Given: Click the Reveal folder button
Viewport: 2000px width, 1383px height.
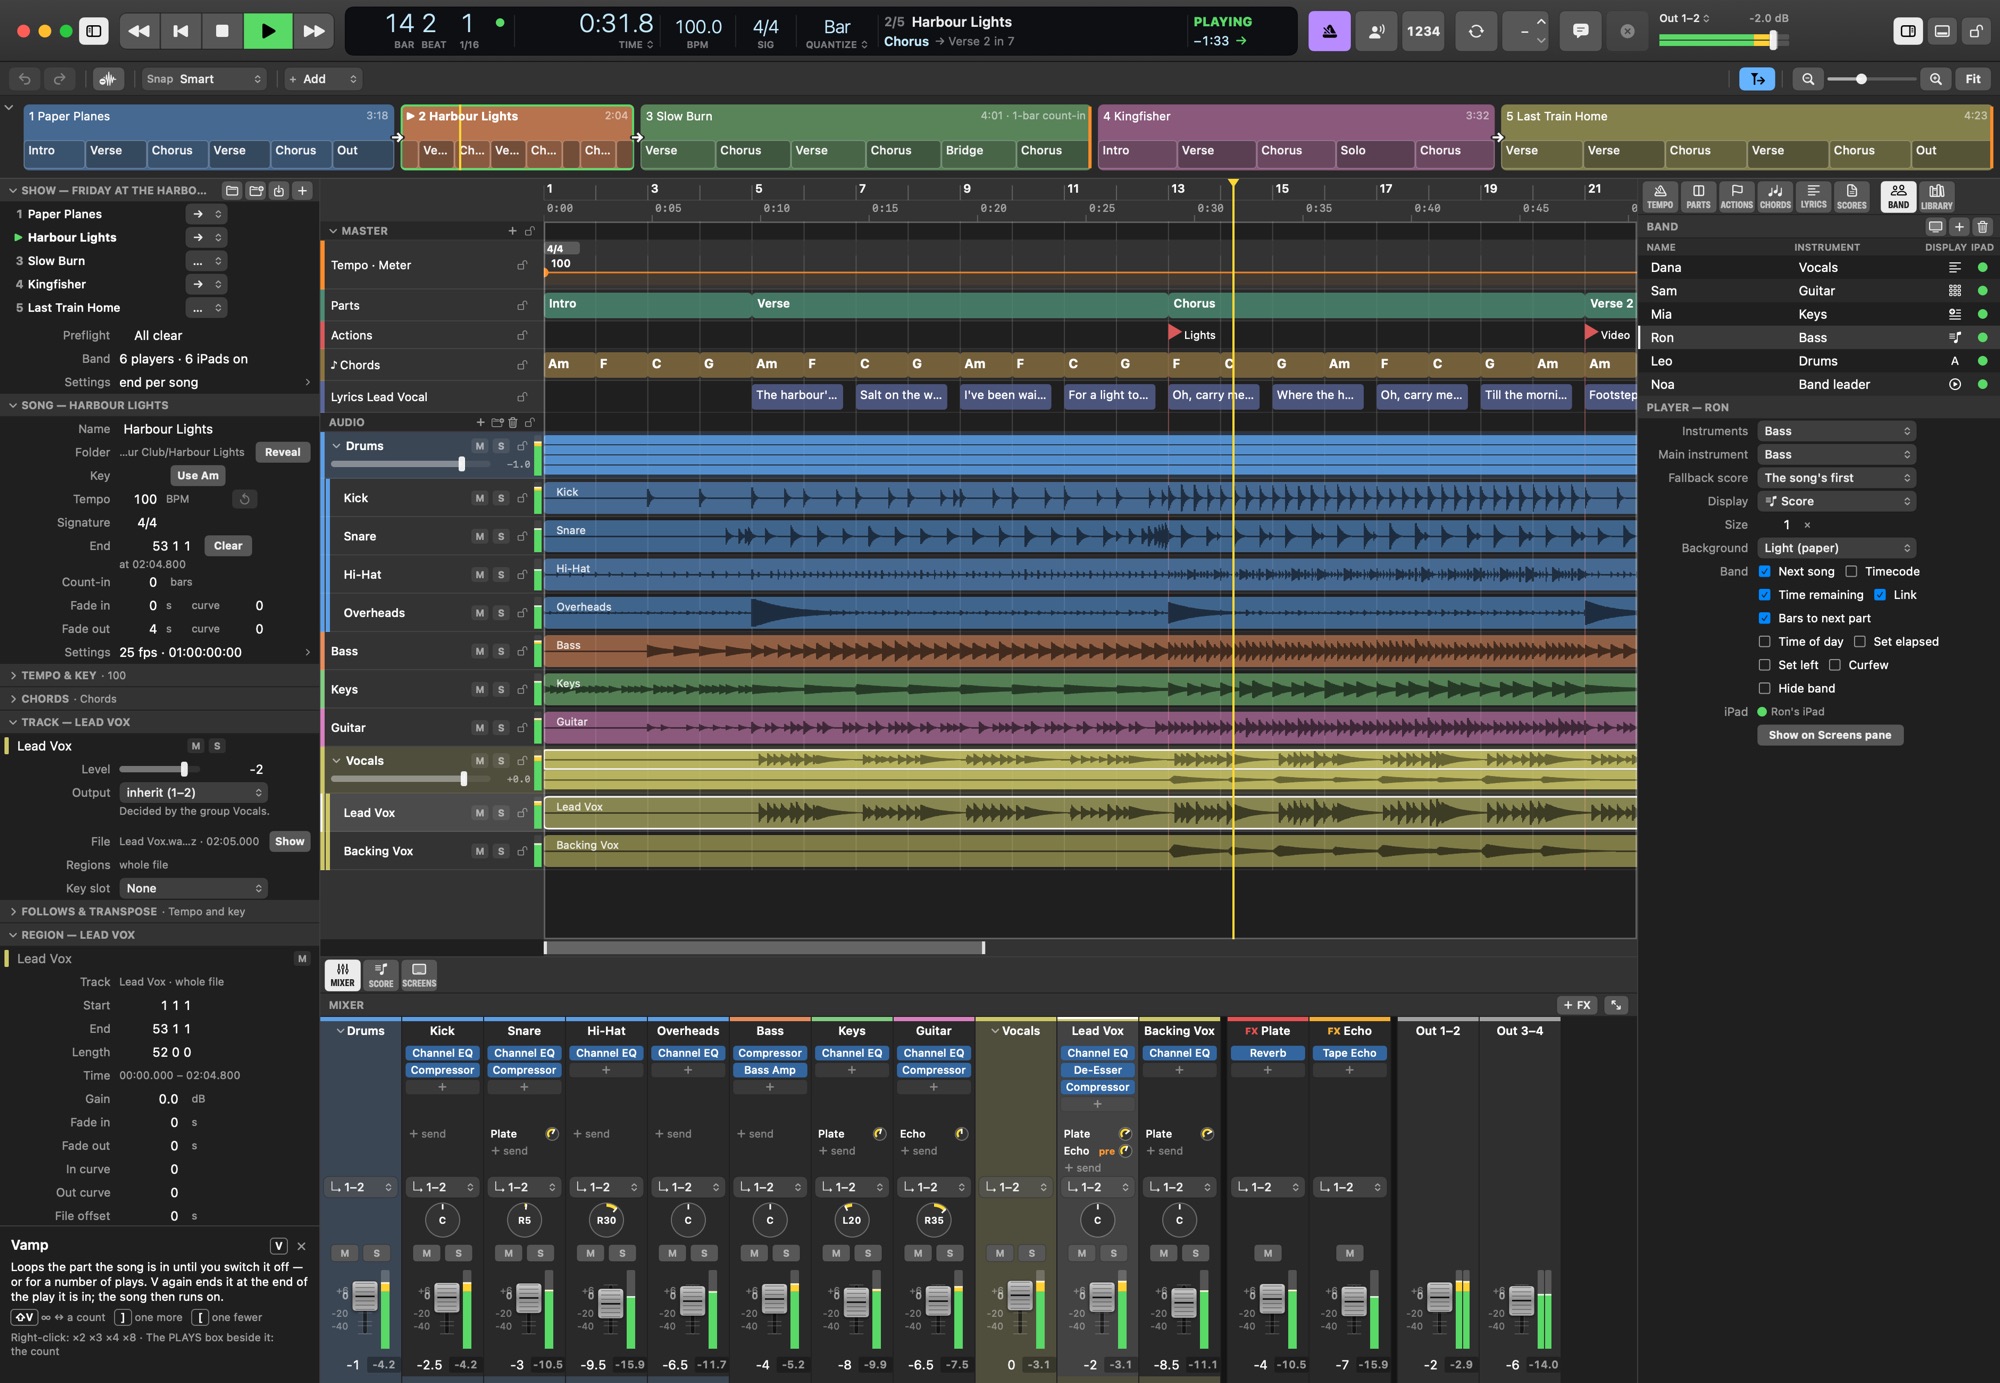Looking at the screenshot, I should 282,452.
